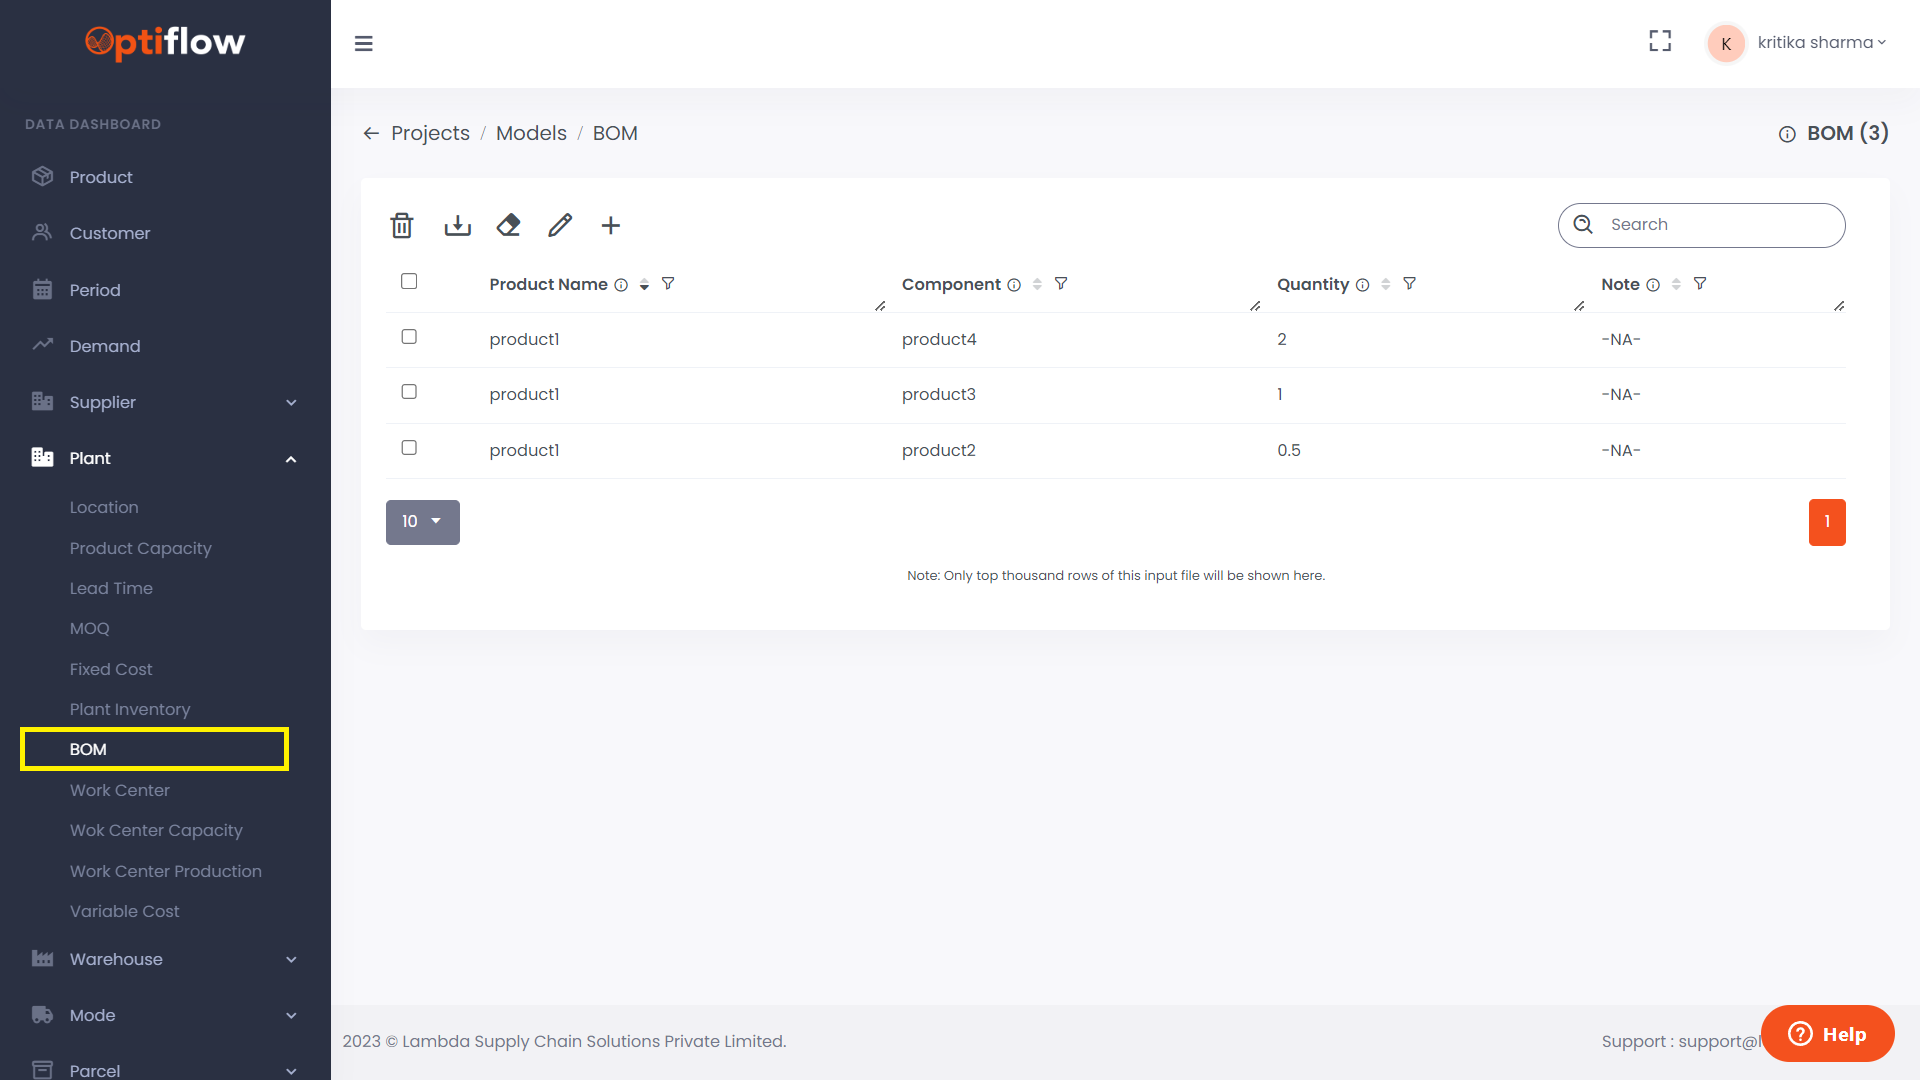The image size is (1920, 1080).
Task: Toggle the hamburger sidebar menu
Action: [x=364, y=44]
